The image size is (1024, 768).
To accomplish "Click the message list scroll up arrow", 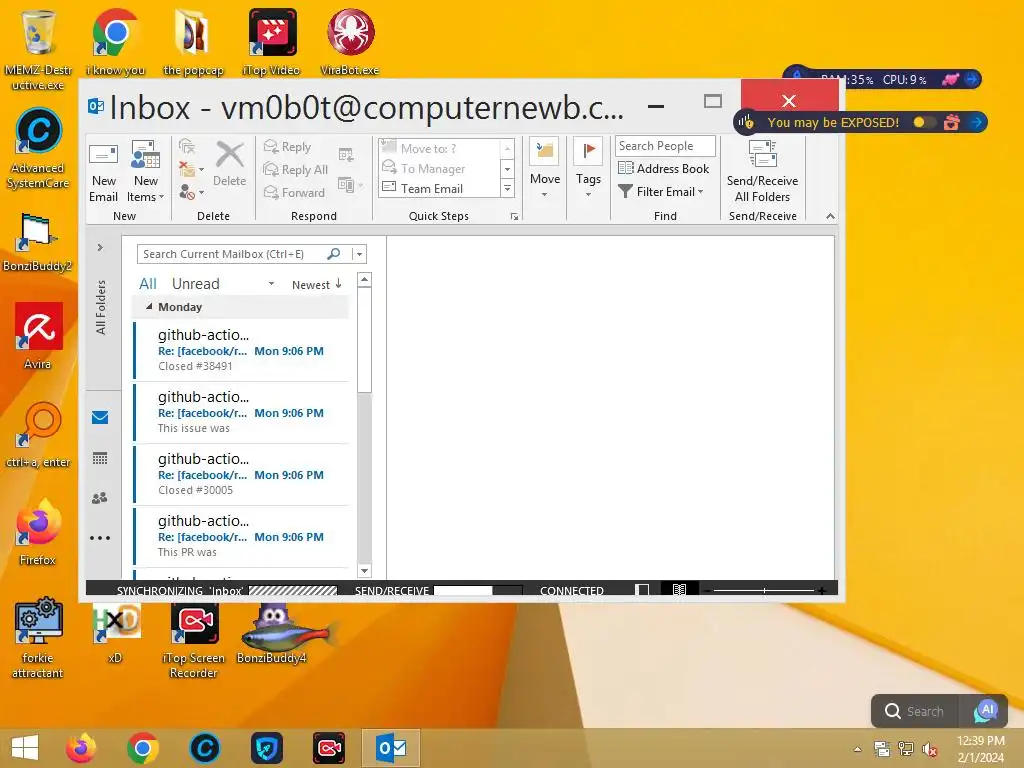I will (364, 280).
